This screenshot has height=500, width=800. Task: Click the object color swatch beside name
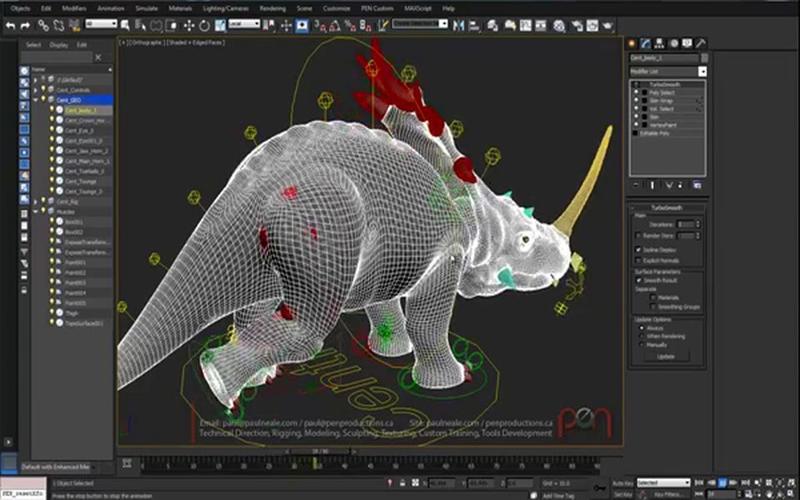coord(705,58)
